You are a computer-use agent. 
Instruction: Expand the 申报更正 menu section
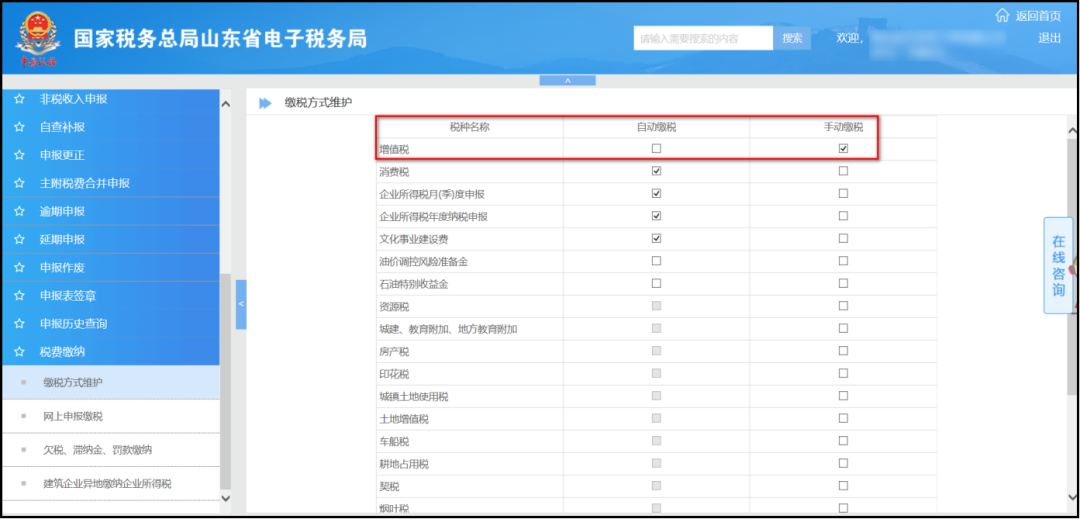point(110,156)
